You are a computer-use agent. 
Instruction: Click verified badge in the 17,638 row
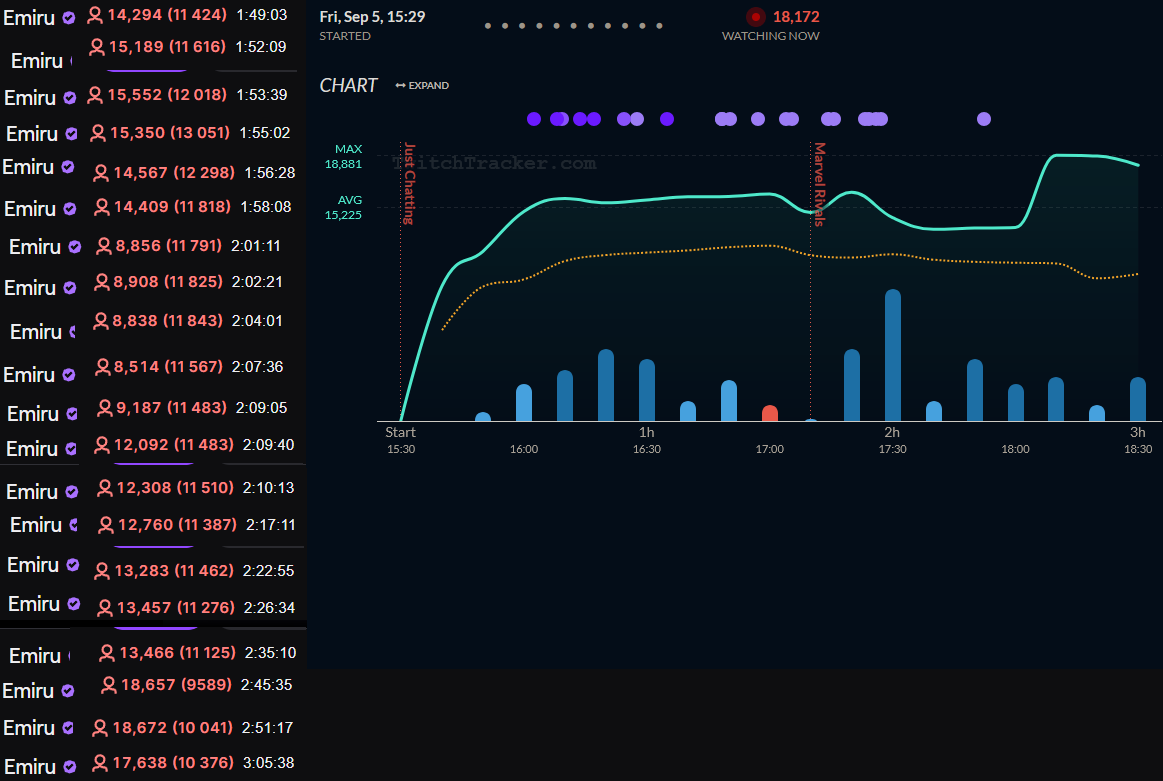click(70, 767)
